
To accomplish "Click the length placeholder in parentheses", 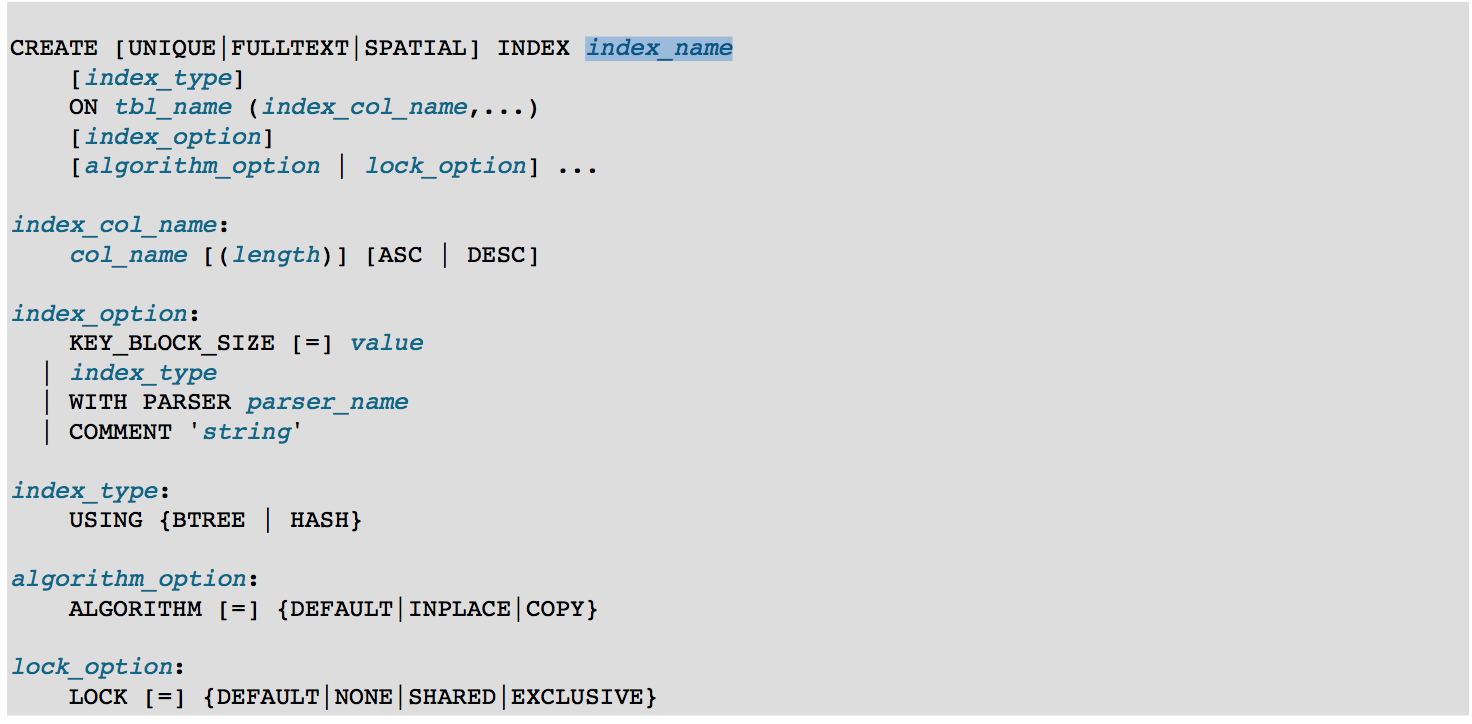I will coord(276,255).
